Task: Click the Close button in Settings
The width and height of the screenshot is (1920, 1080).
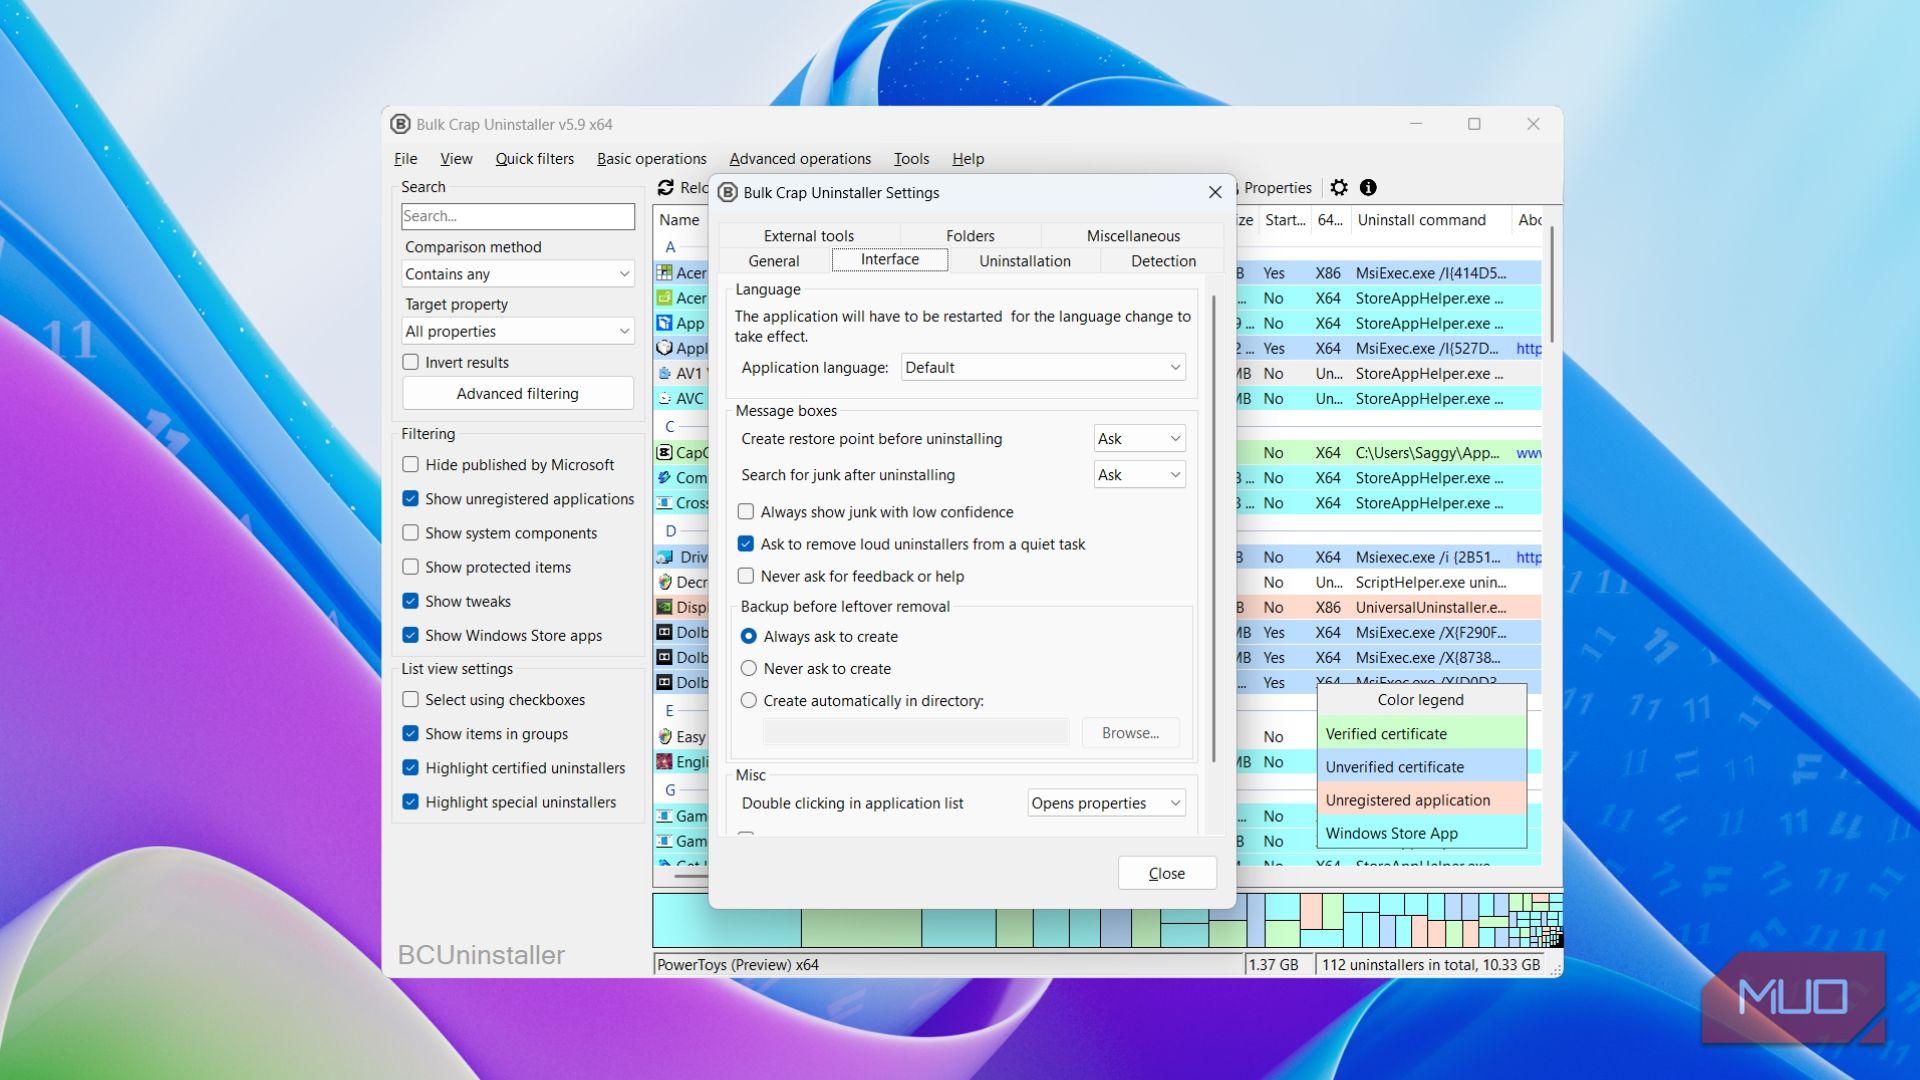Action: click(x=1167, y=873)
